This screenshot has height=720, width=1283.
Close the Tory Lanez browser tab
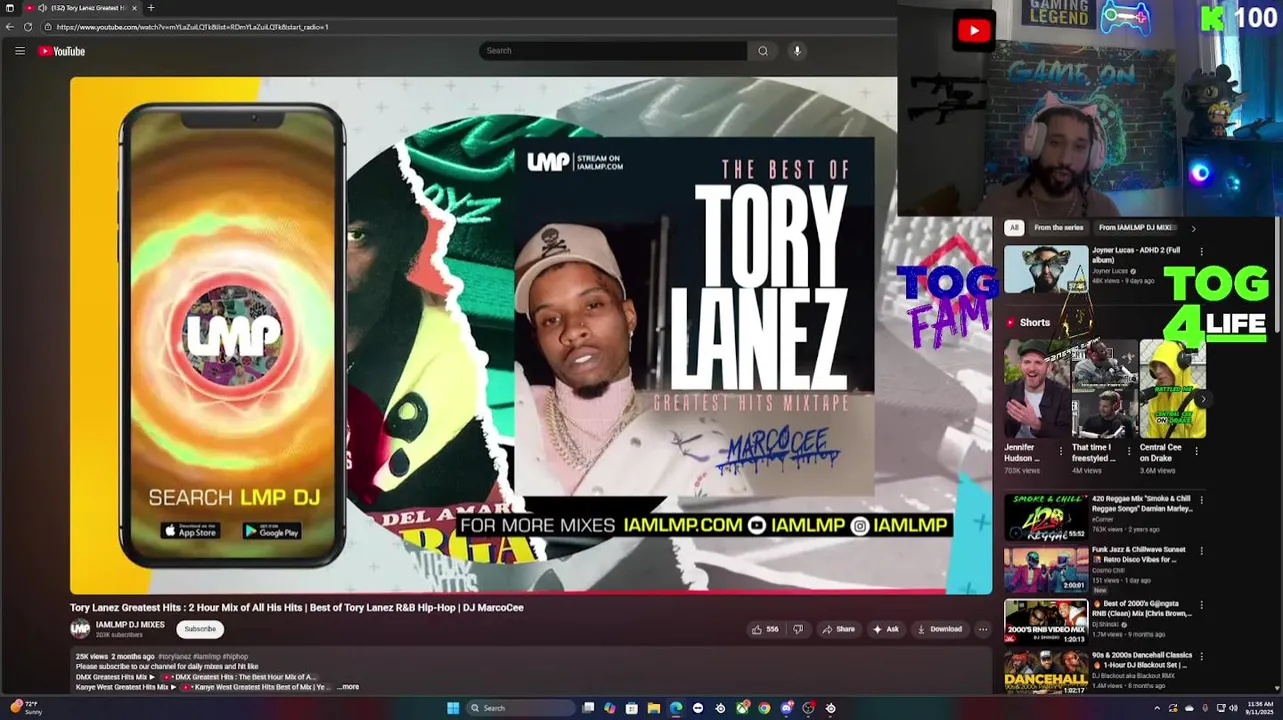135,8
